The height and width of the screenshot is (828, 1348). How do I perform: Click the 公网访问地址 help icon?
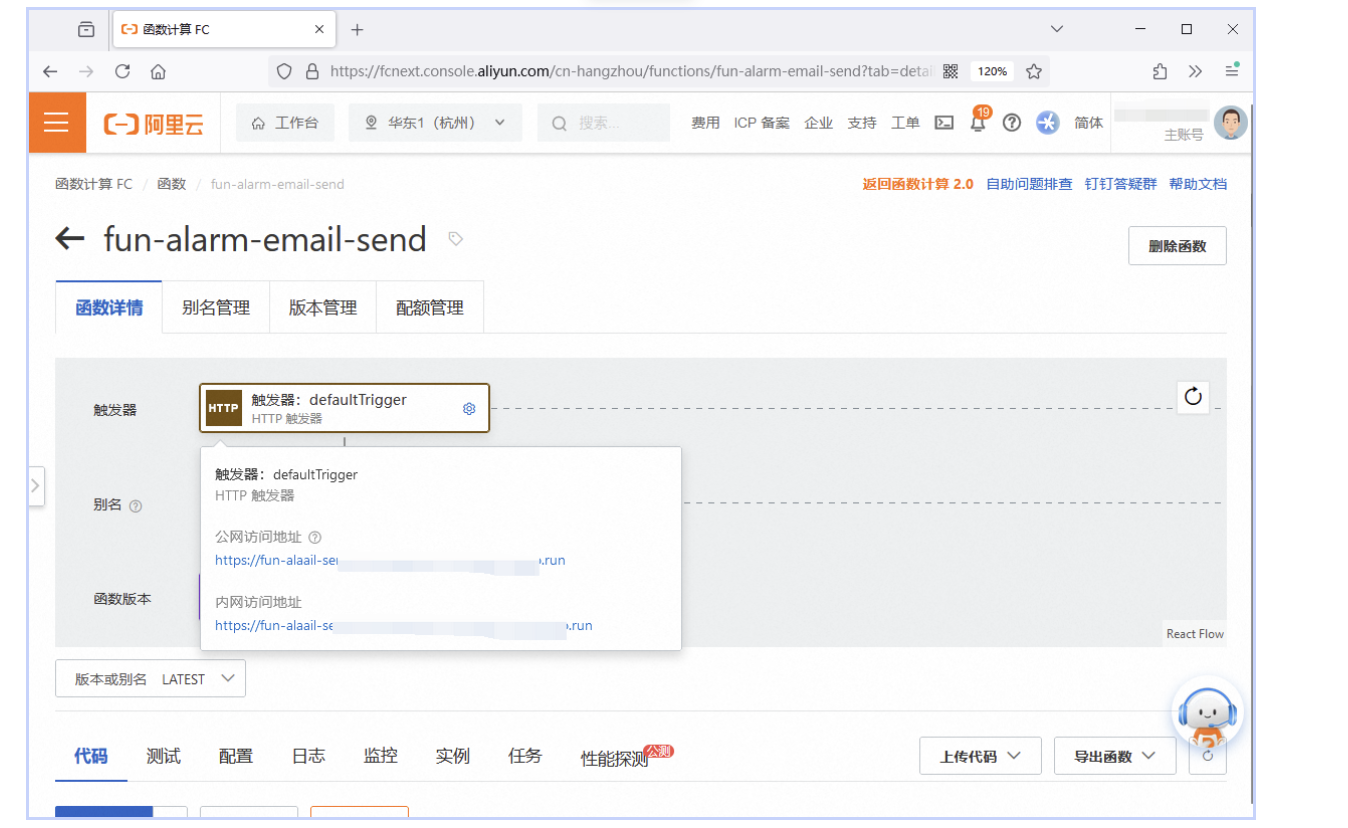pos(314,538)
